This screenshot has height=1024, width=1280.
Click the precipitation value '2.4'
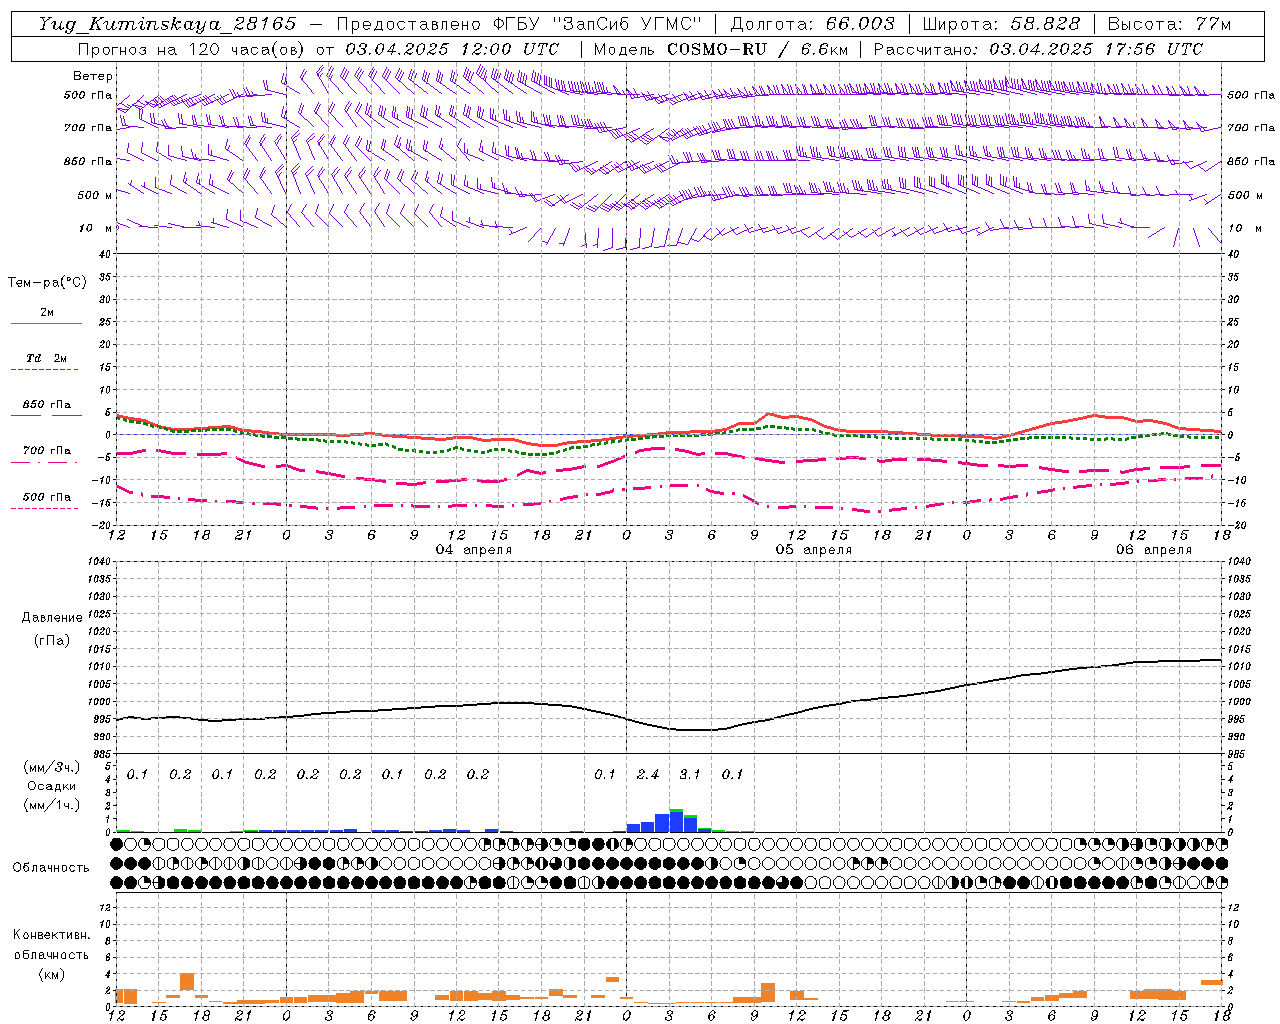coord(648,774)
